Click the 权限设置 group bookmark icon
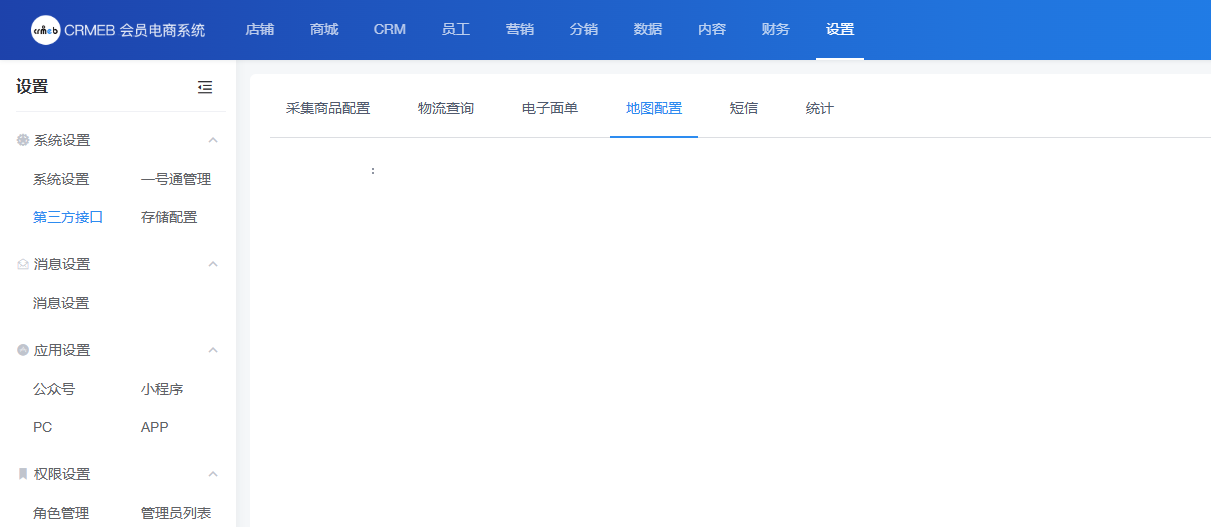1211x527 pixels. (x=23, y=475)
